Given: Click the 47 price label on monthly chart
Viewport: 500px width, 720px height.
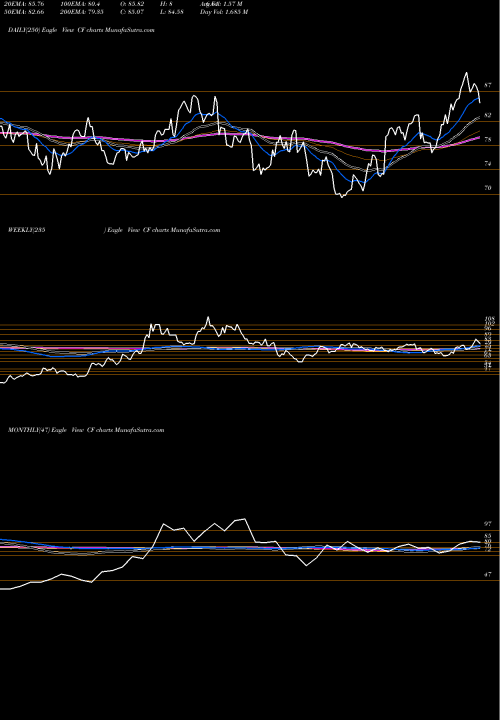Looking at the screenshot, I should (x=488, y=574).
